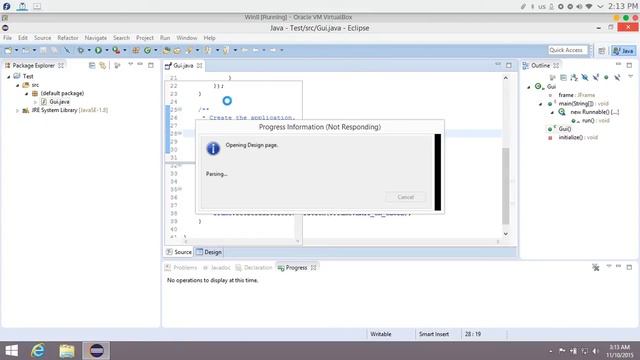This screenshot has width=640, height=360.
Task: Toggle Link with Editor in Package Explorer
Action: (102, 65)
